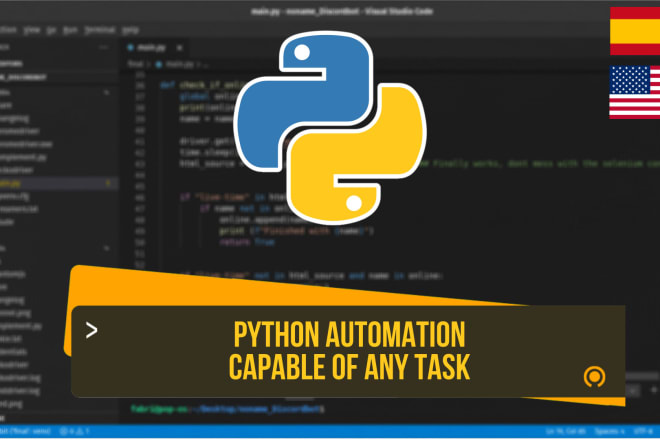Open the Explorer panel's more actions ellipsis

click(103, 48)
